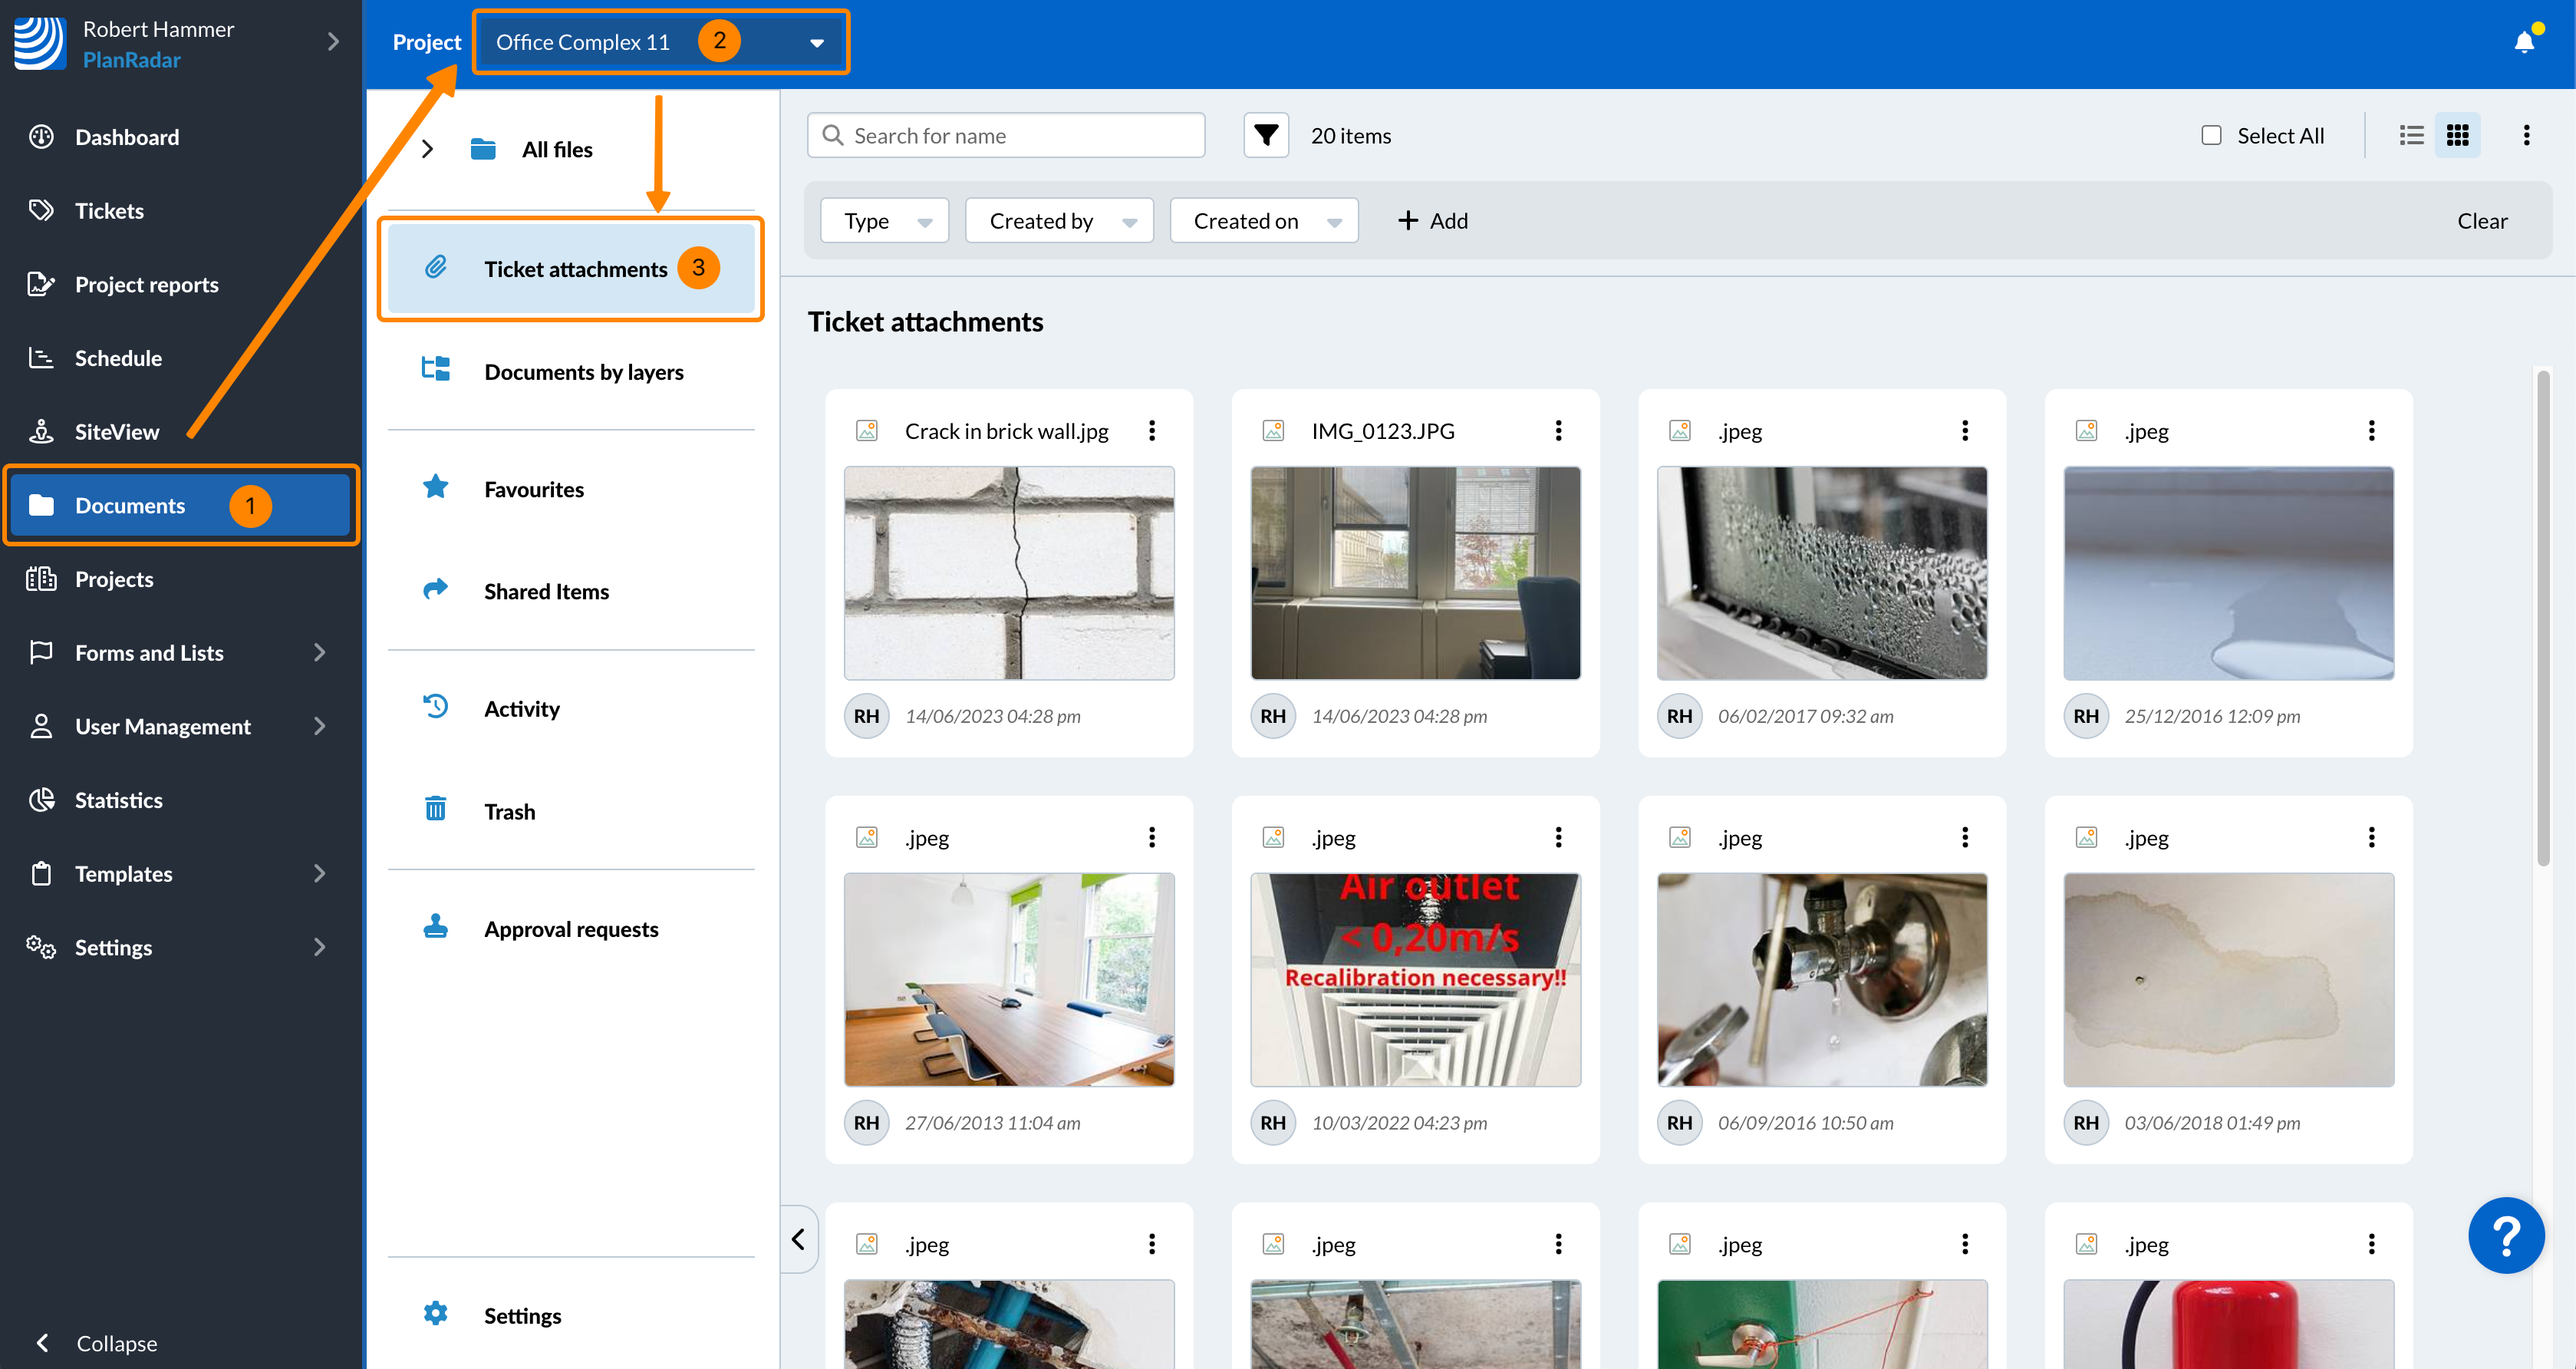The image size is (2576, 1369).
Task: Click the 20 items count label
Action: [1351, 135]
